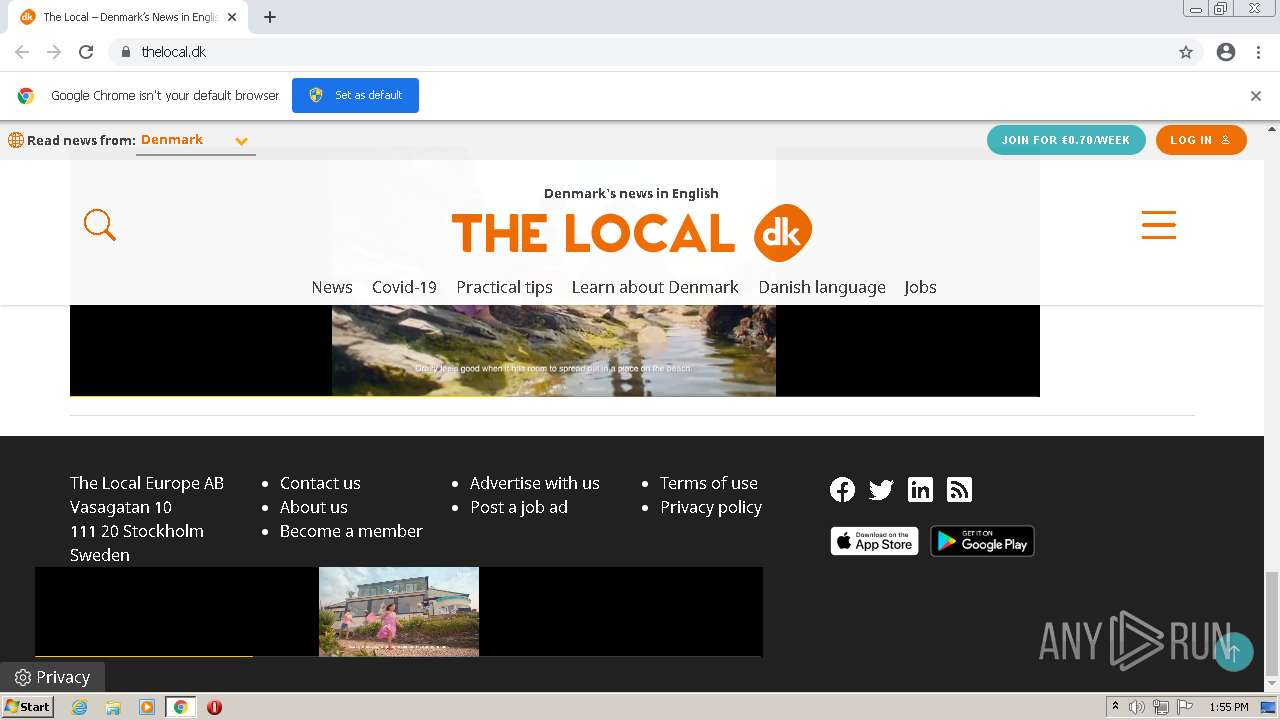Expand the Denmark country dropdown

(195, 140)
